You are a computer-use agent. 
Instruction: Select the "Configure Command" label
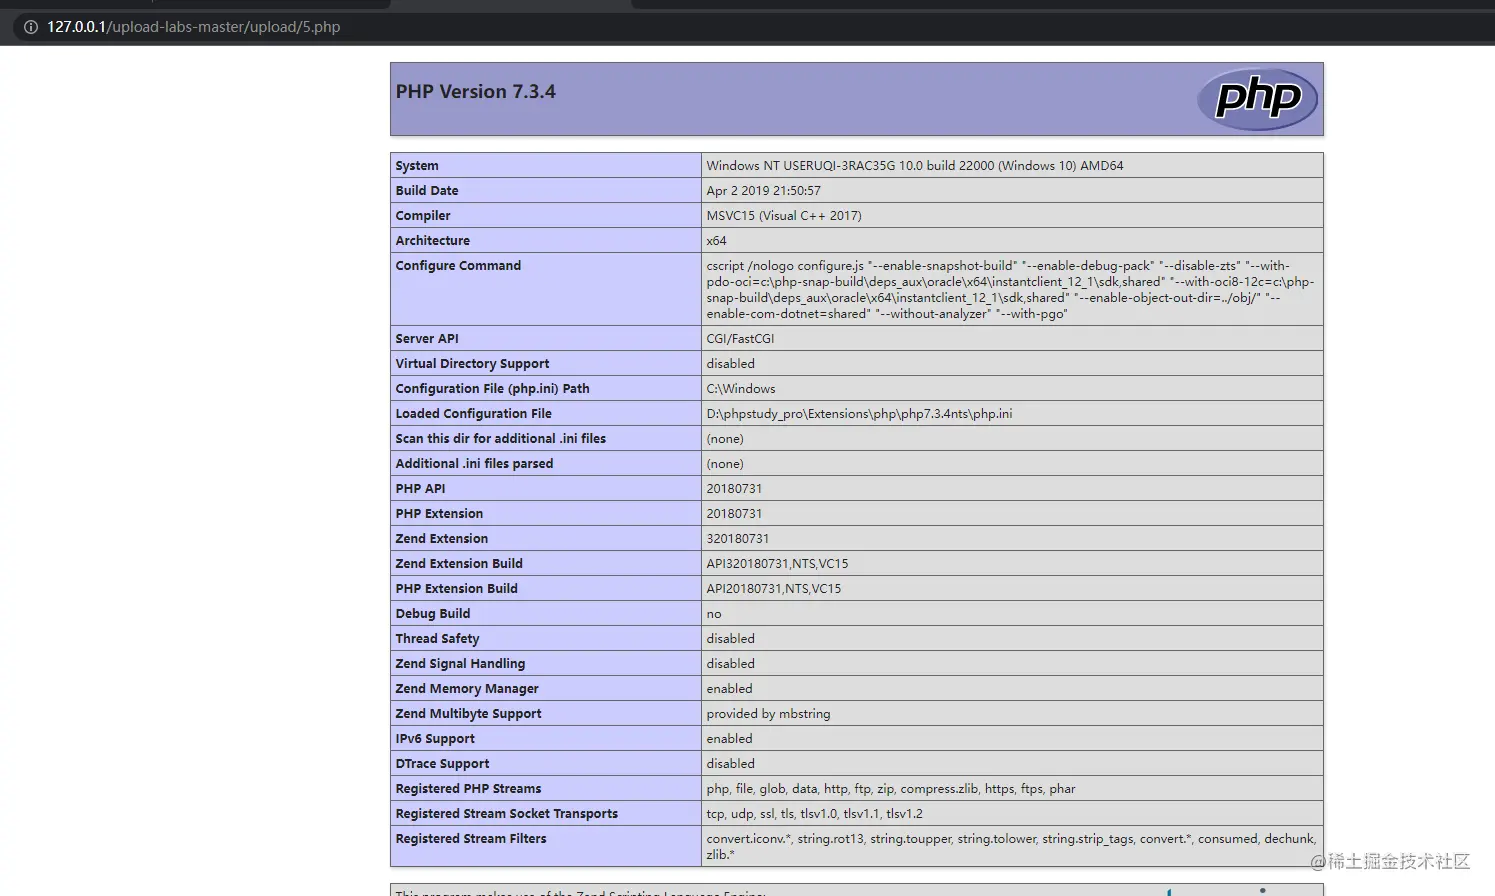click(x=458, y=266)
